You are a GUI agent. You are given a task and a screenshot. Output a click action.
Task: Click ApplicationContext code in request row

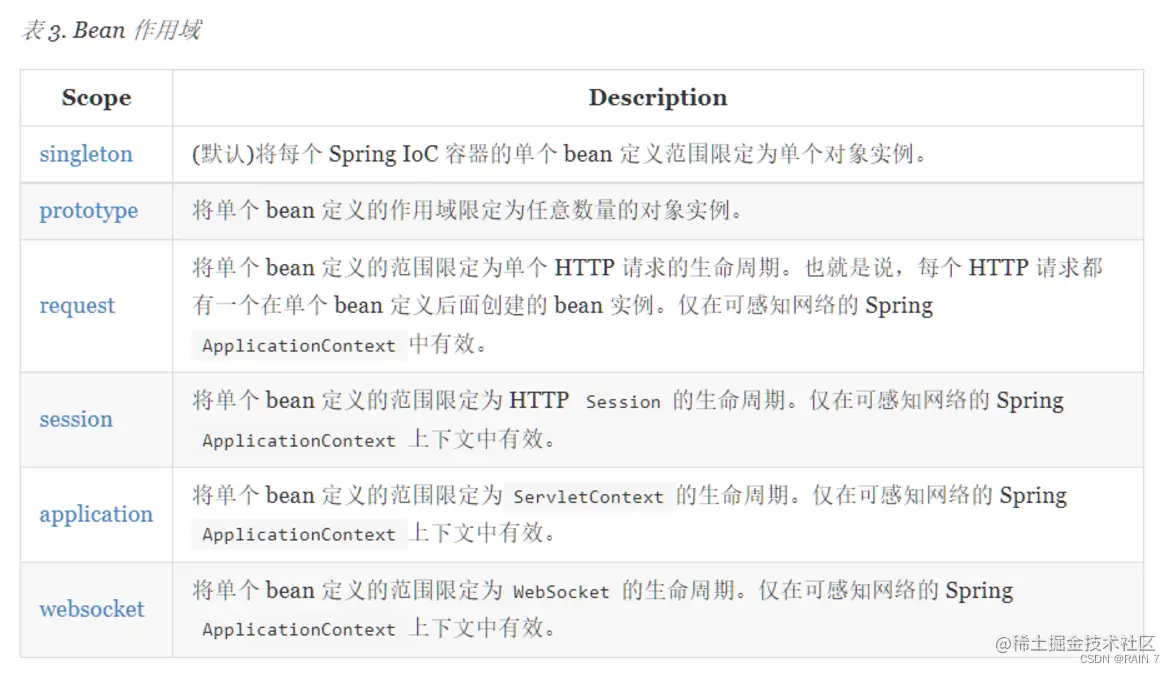click(299, 345)
